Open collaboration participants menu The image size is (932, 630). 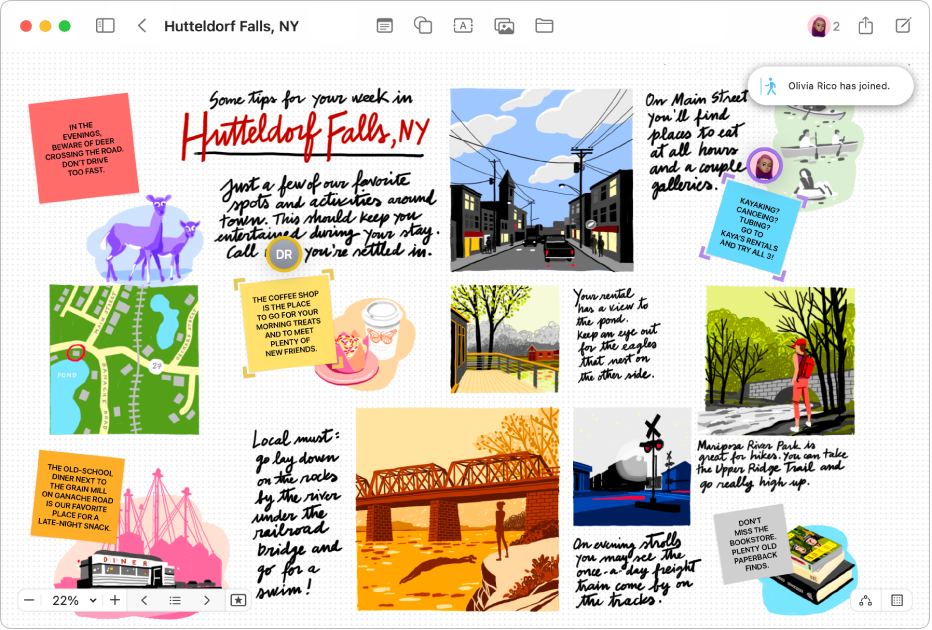click(x=824, y=26)
